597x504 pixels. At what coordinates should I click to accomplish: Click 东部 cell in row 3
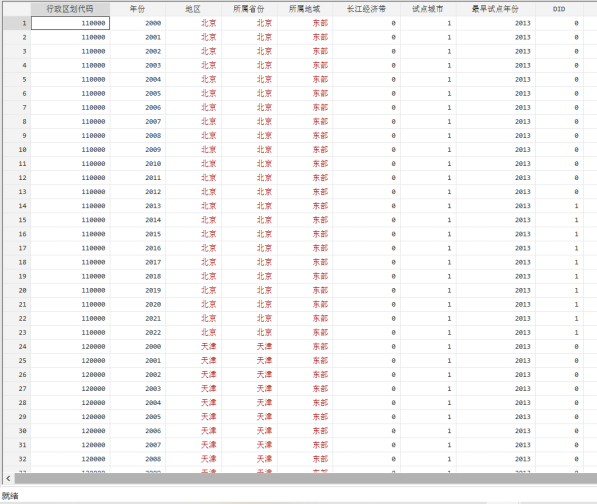pos(305,51)
